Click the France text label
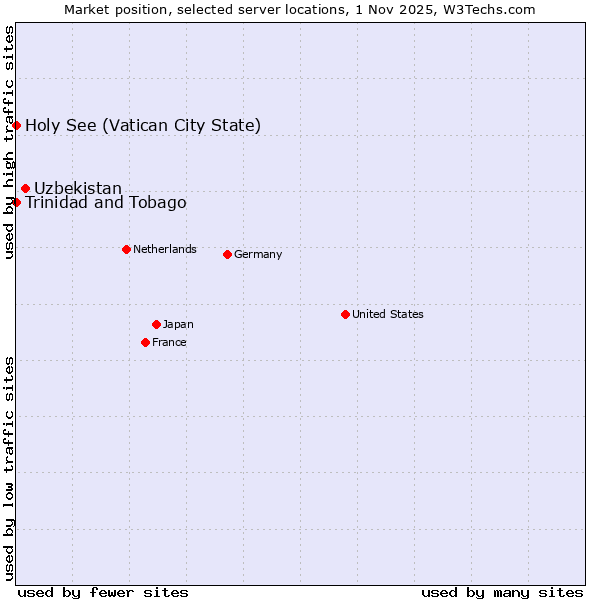Viewport: 600px width, 600px height. (x=169, y=342)
